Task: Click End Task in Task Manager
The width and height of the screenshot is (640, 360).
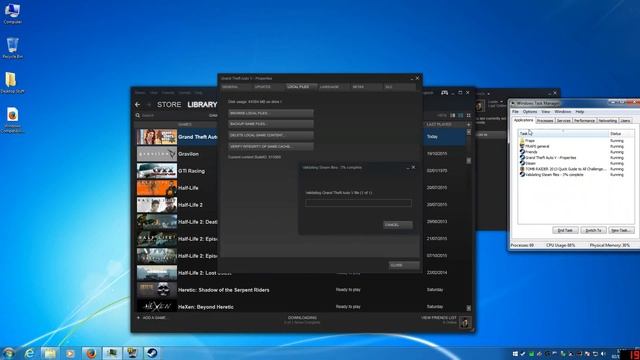Action: pyautogui.click(x=565, y=230)
